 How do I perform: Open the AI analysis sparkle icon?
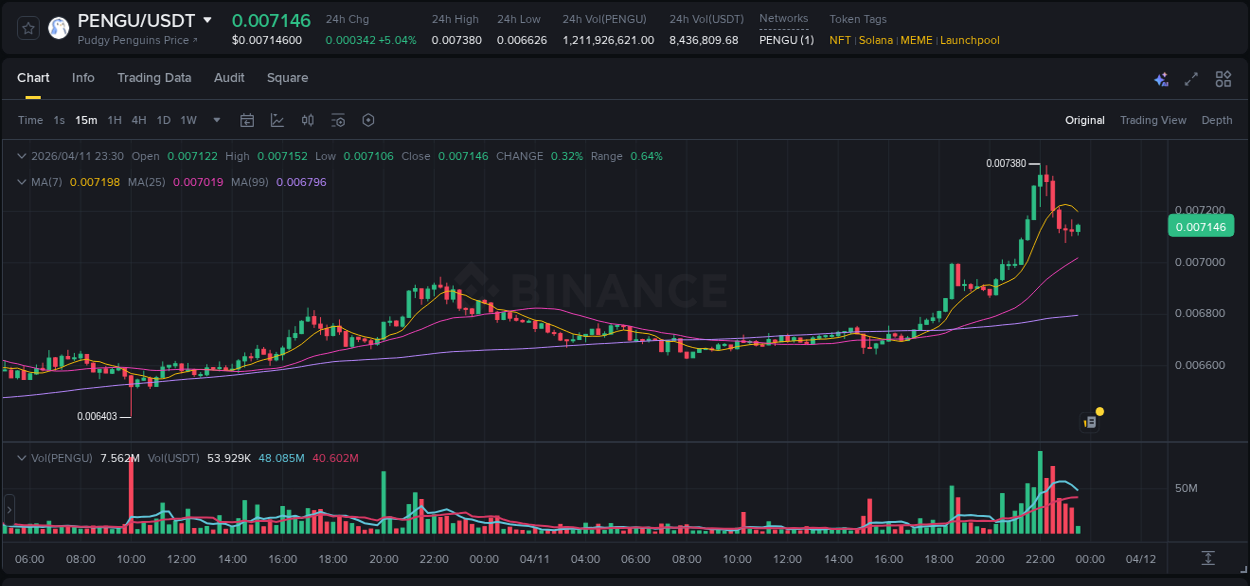pos(1161,78)
